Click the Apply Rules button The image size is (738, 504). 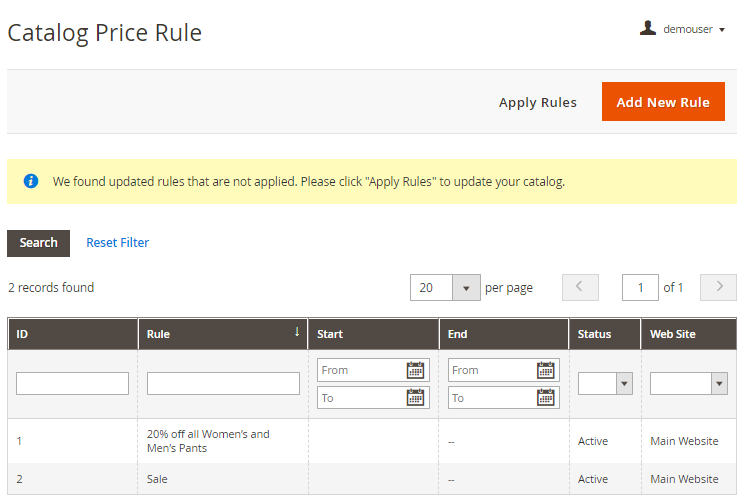[x=537, y=102]
